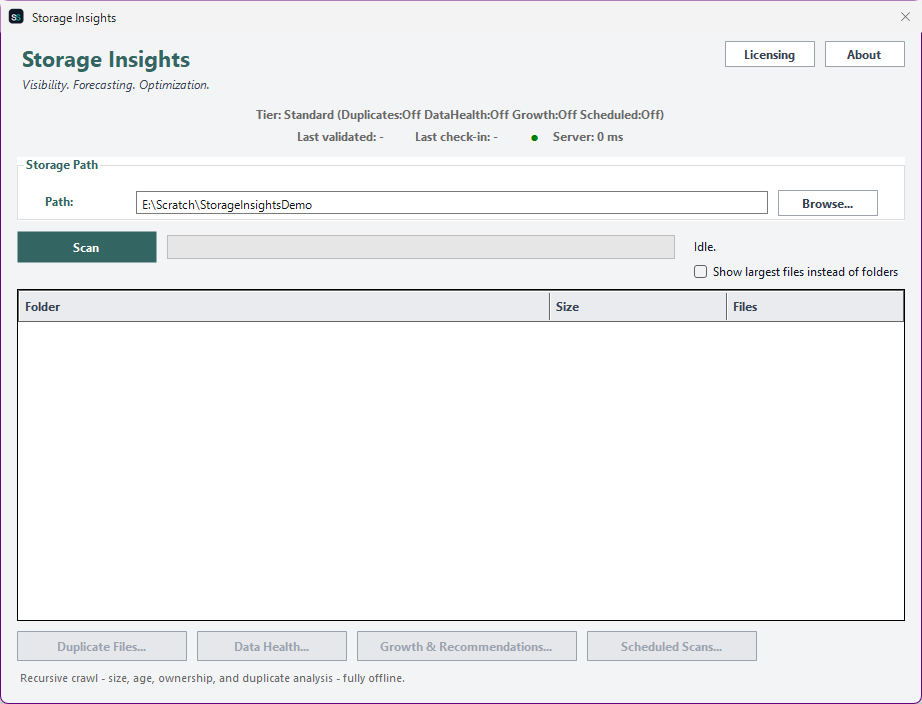
Task: Click the 'Storage Insights' window title text
Action: [74, 18]
